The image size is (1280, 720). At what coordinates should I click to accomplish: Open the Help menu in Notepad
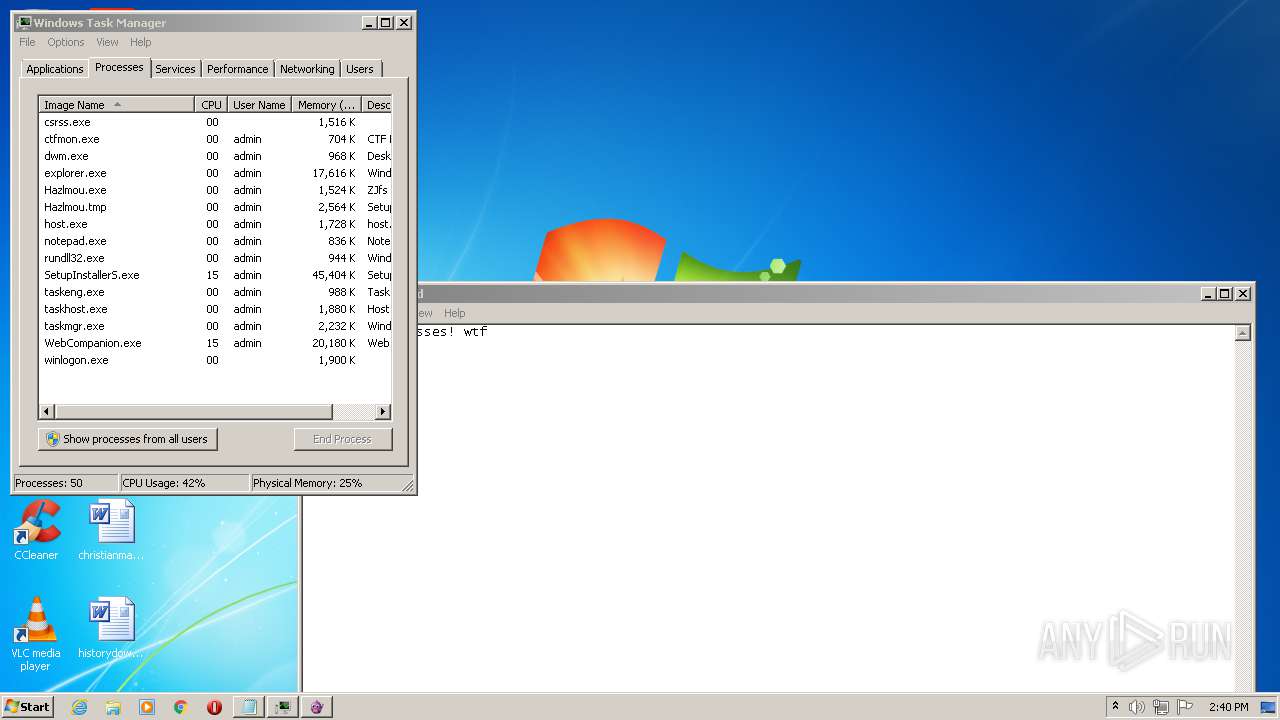(x=455, y=313)
